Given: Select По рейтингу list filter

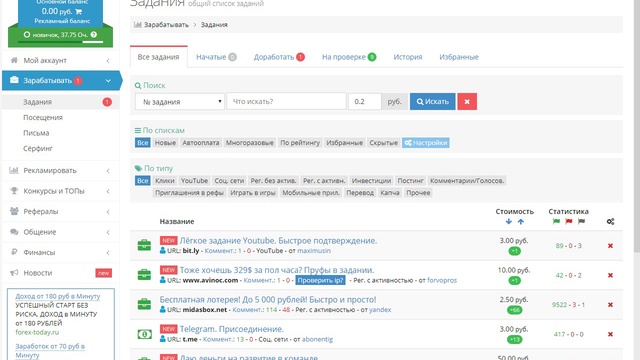Looking at the screenshot, I should (x=300, y=143).
